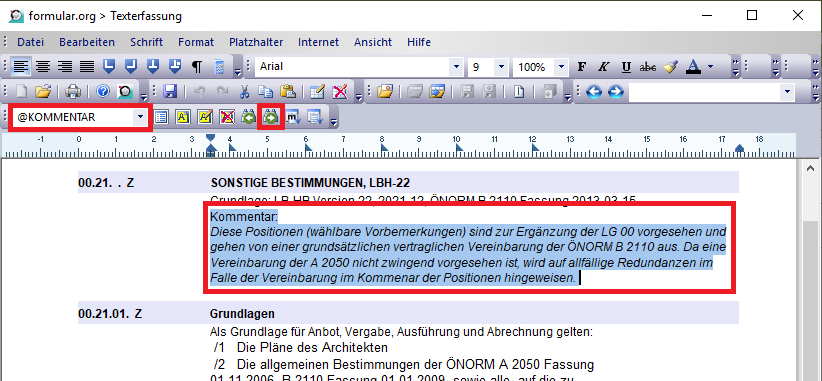Open the Schrift menu
The height and width of the screenshot is (381, 822).
146,42
